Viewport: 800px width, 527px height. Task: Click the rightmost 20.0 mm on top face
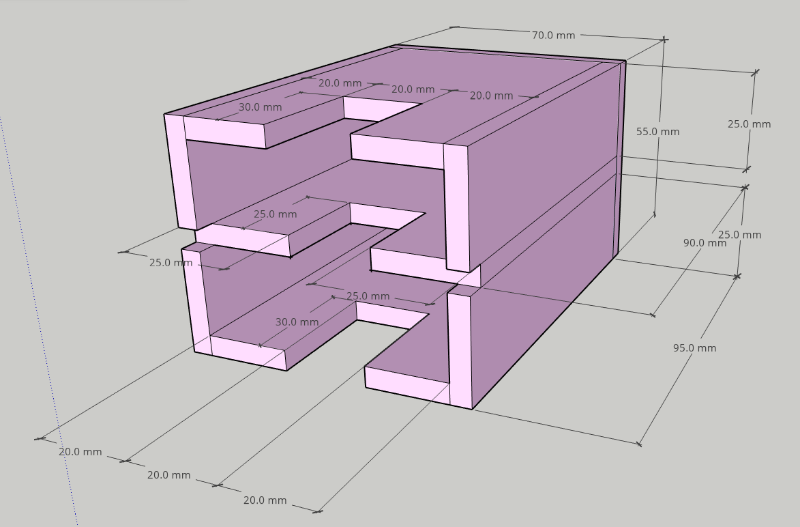[492, 96]
